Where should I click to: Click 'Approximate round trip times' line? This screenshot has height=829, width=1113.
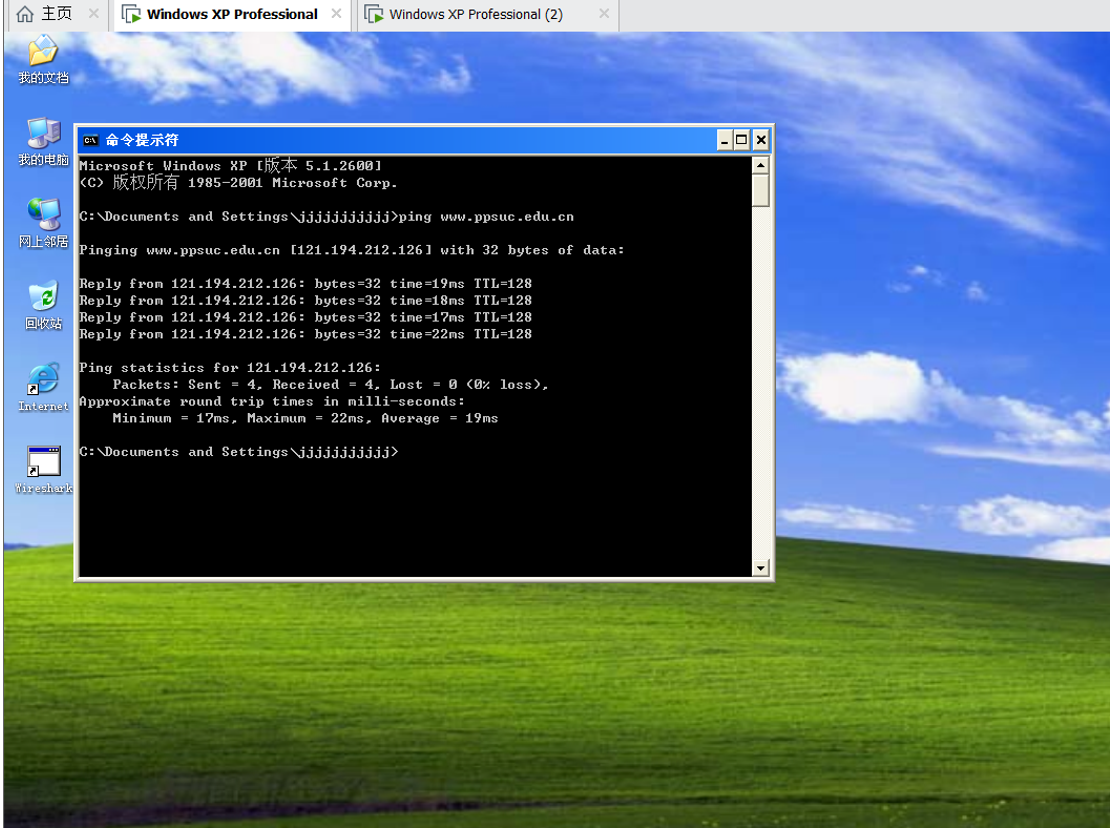click(x=272, y=402)
